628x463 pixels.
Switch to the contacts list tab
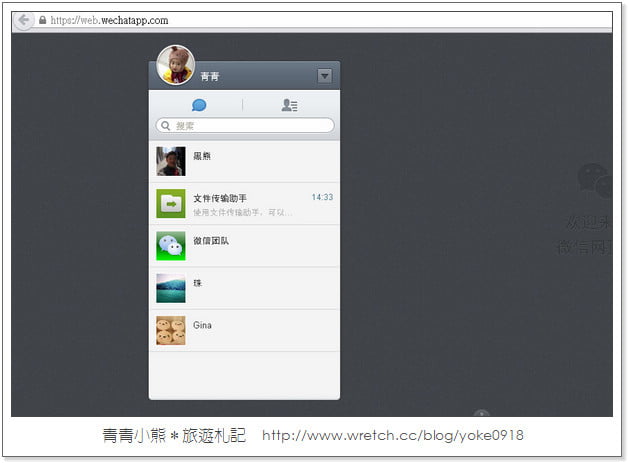click(x=289, y=105)
